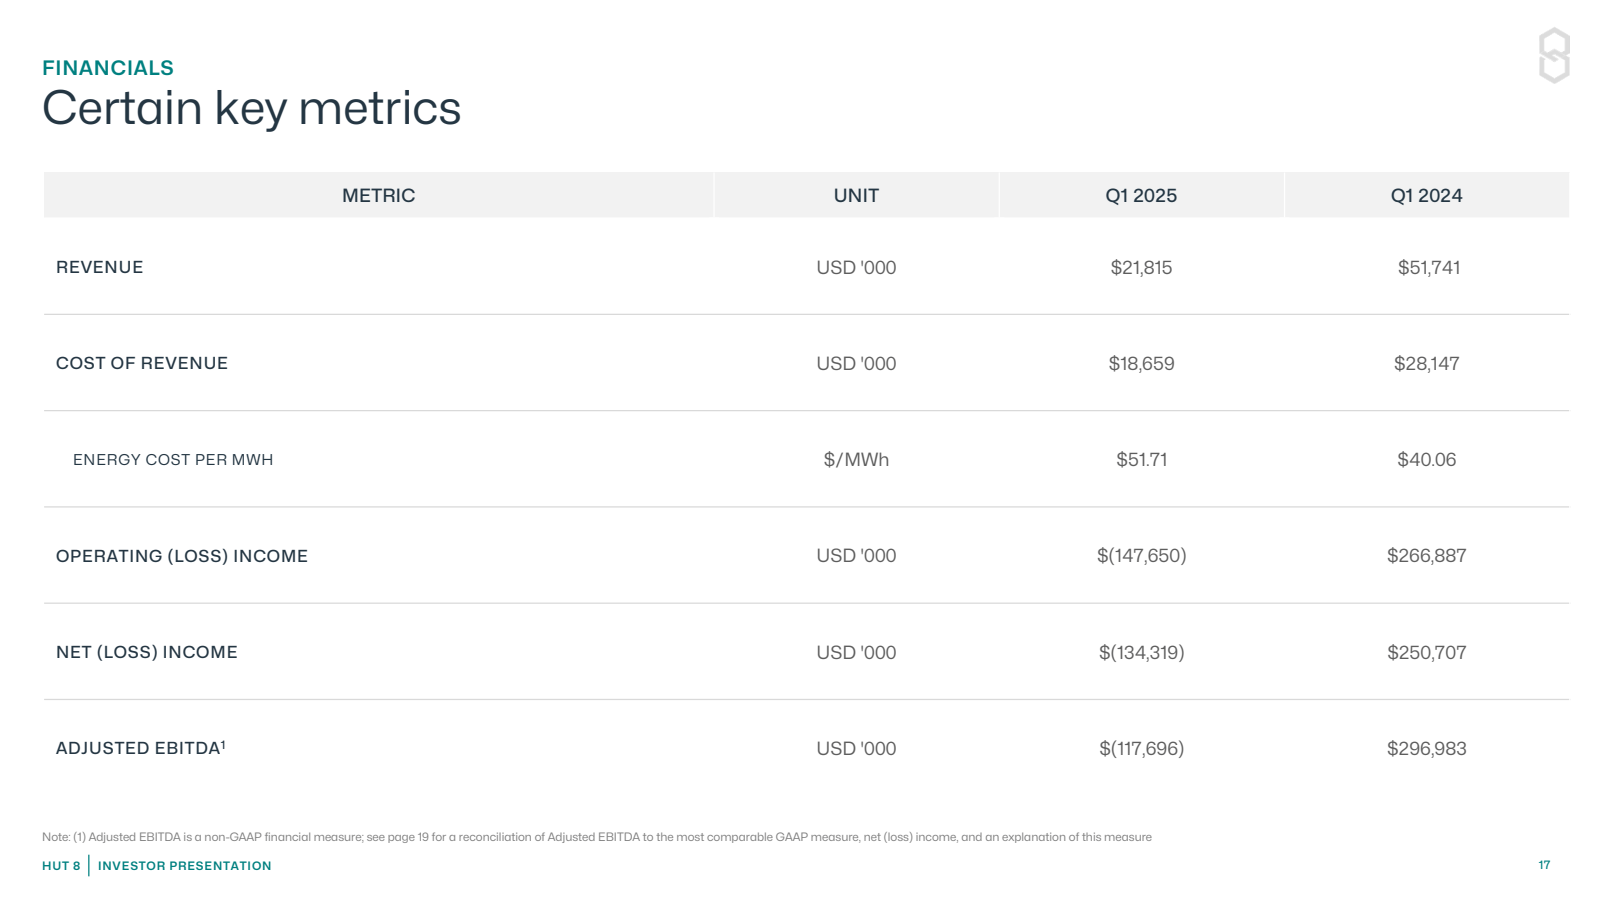Select cost value $18,659
1600x900 pixels.
[x=1141, y=363]
